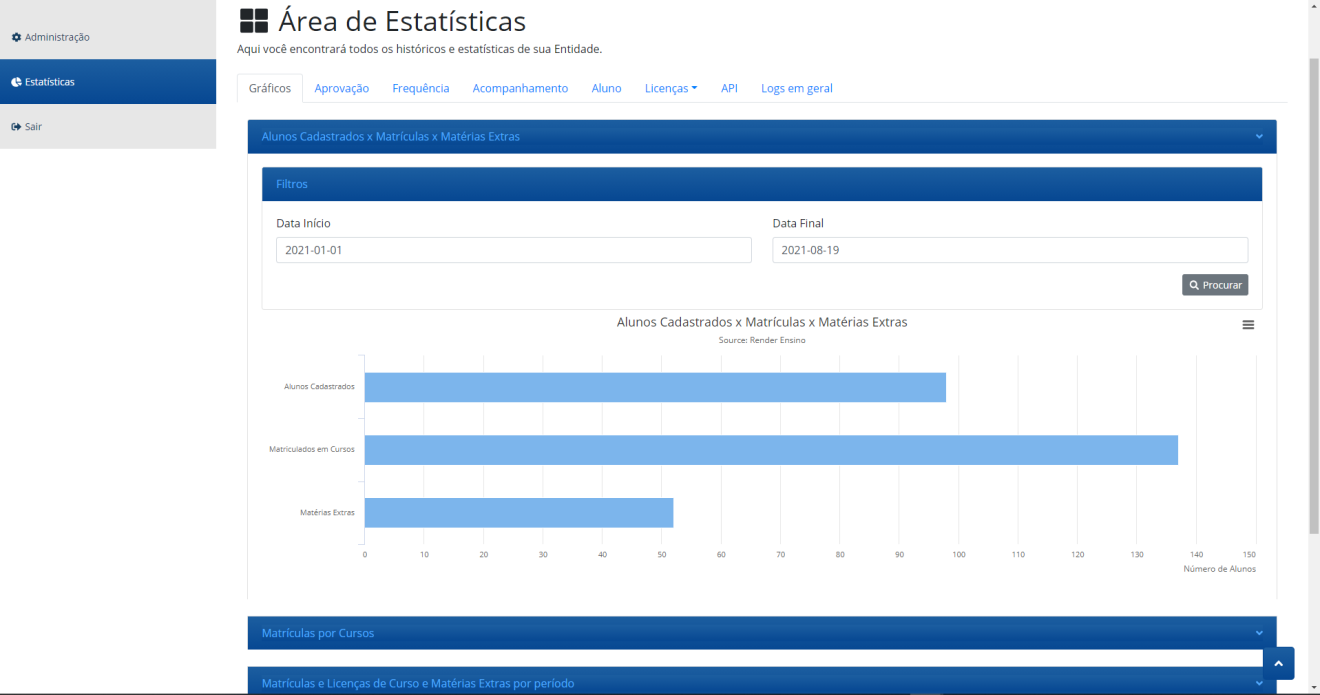
Task: Click the Administração gear icon
Action: pyautogui.click(x=15, y=36)
